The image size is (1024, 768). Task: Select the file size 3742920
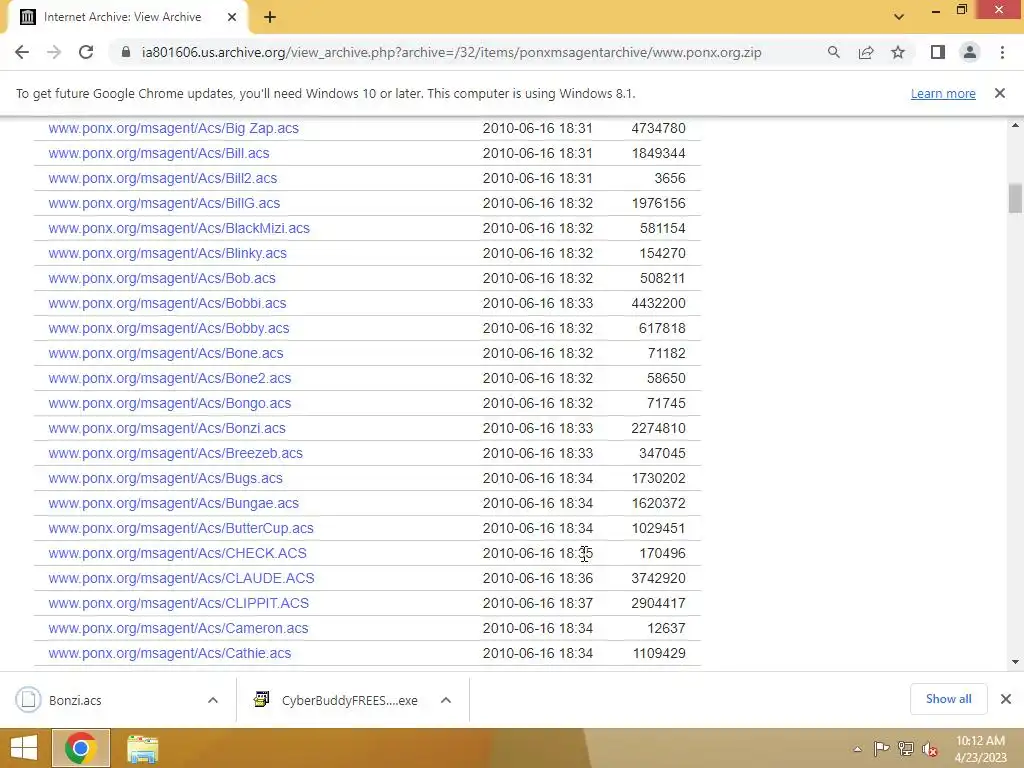[x=658, y=578]
